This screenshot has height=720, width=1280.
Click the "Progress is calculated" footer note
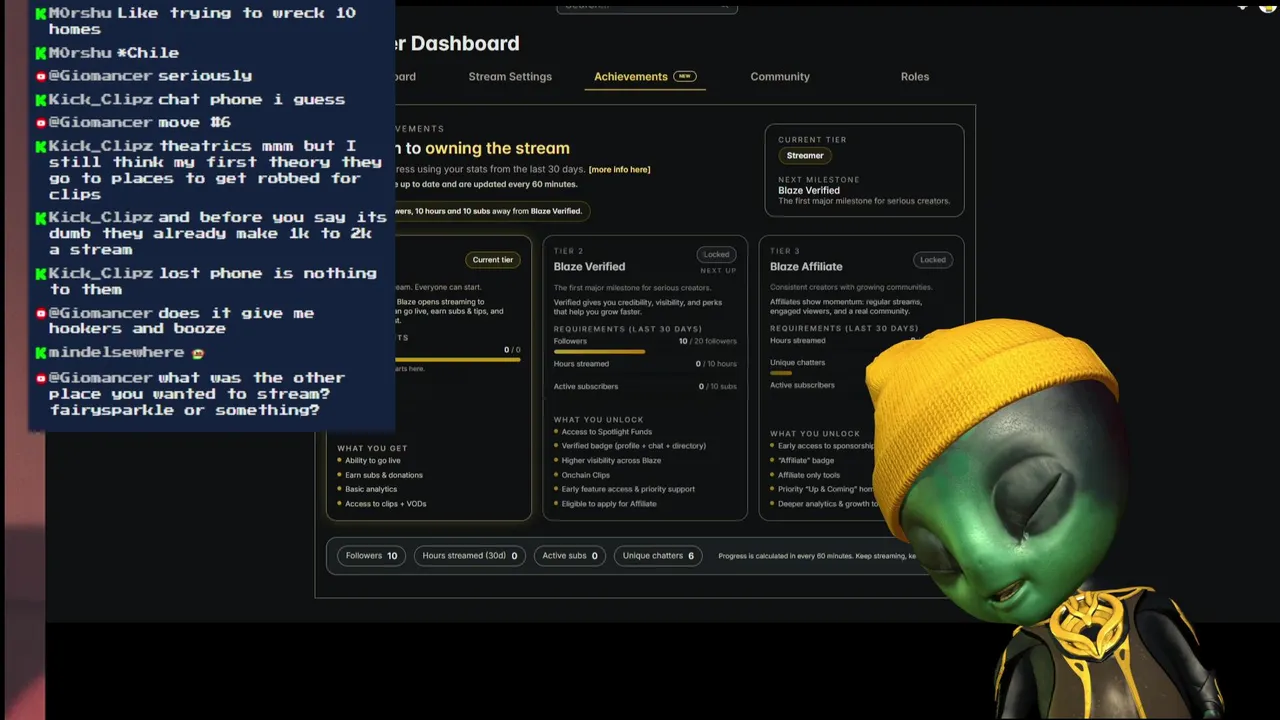point(816,556)
